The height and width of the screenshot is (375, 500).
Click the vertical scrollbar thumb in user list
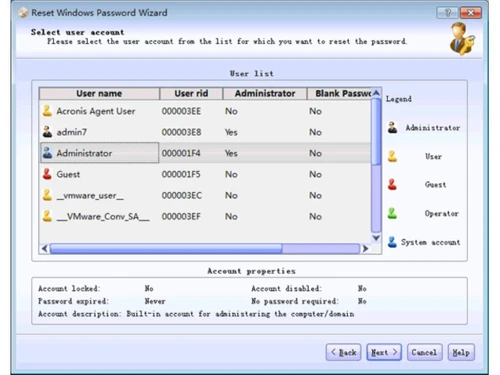[376, 132]
